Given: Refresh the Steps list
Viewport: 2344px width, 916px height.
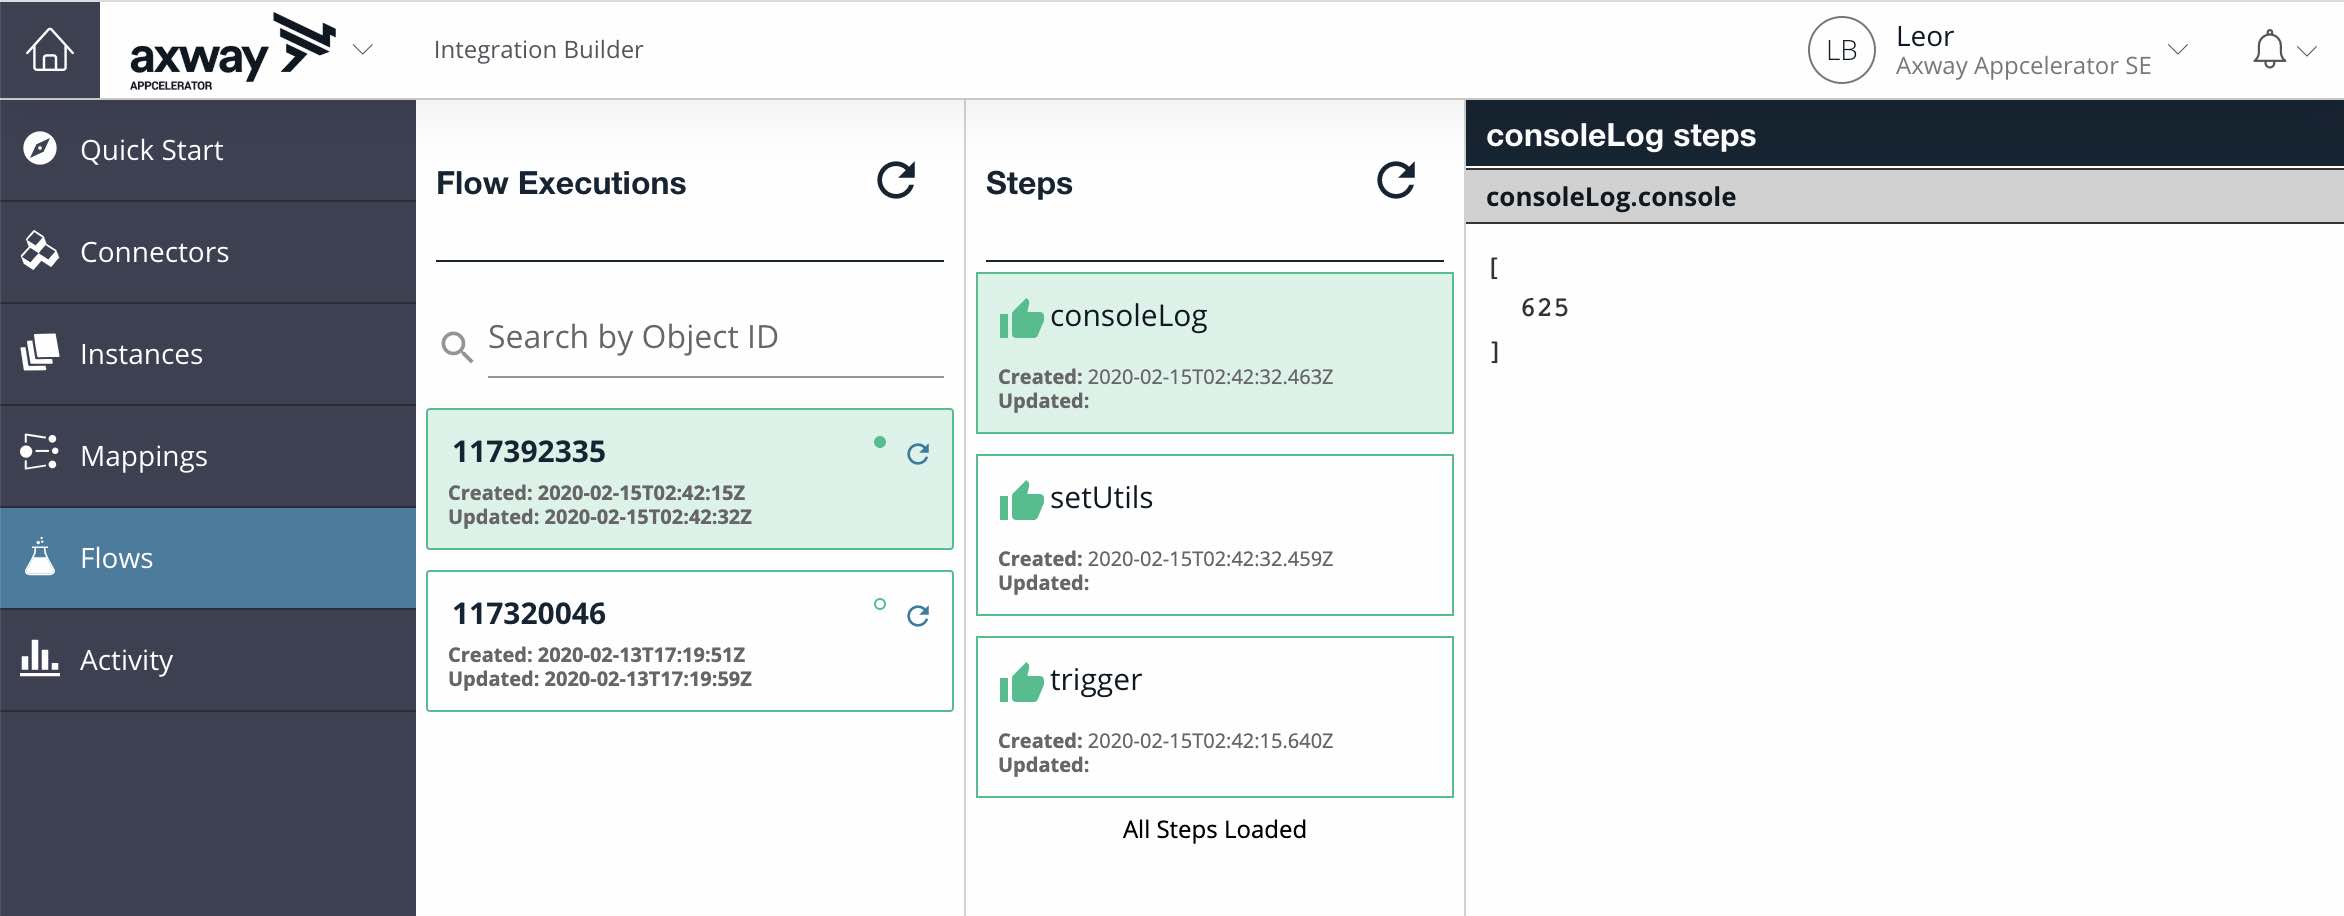Looking at the screenshot, I should coord(1396,180).
